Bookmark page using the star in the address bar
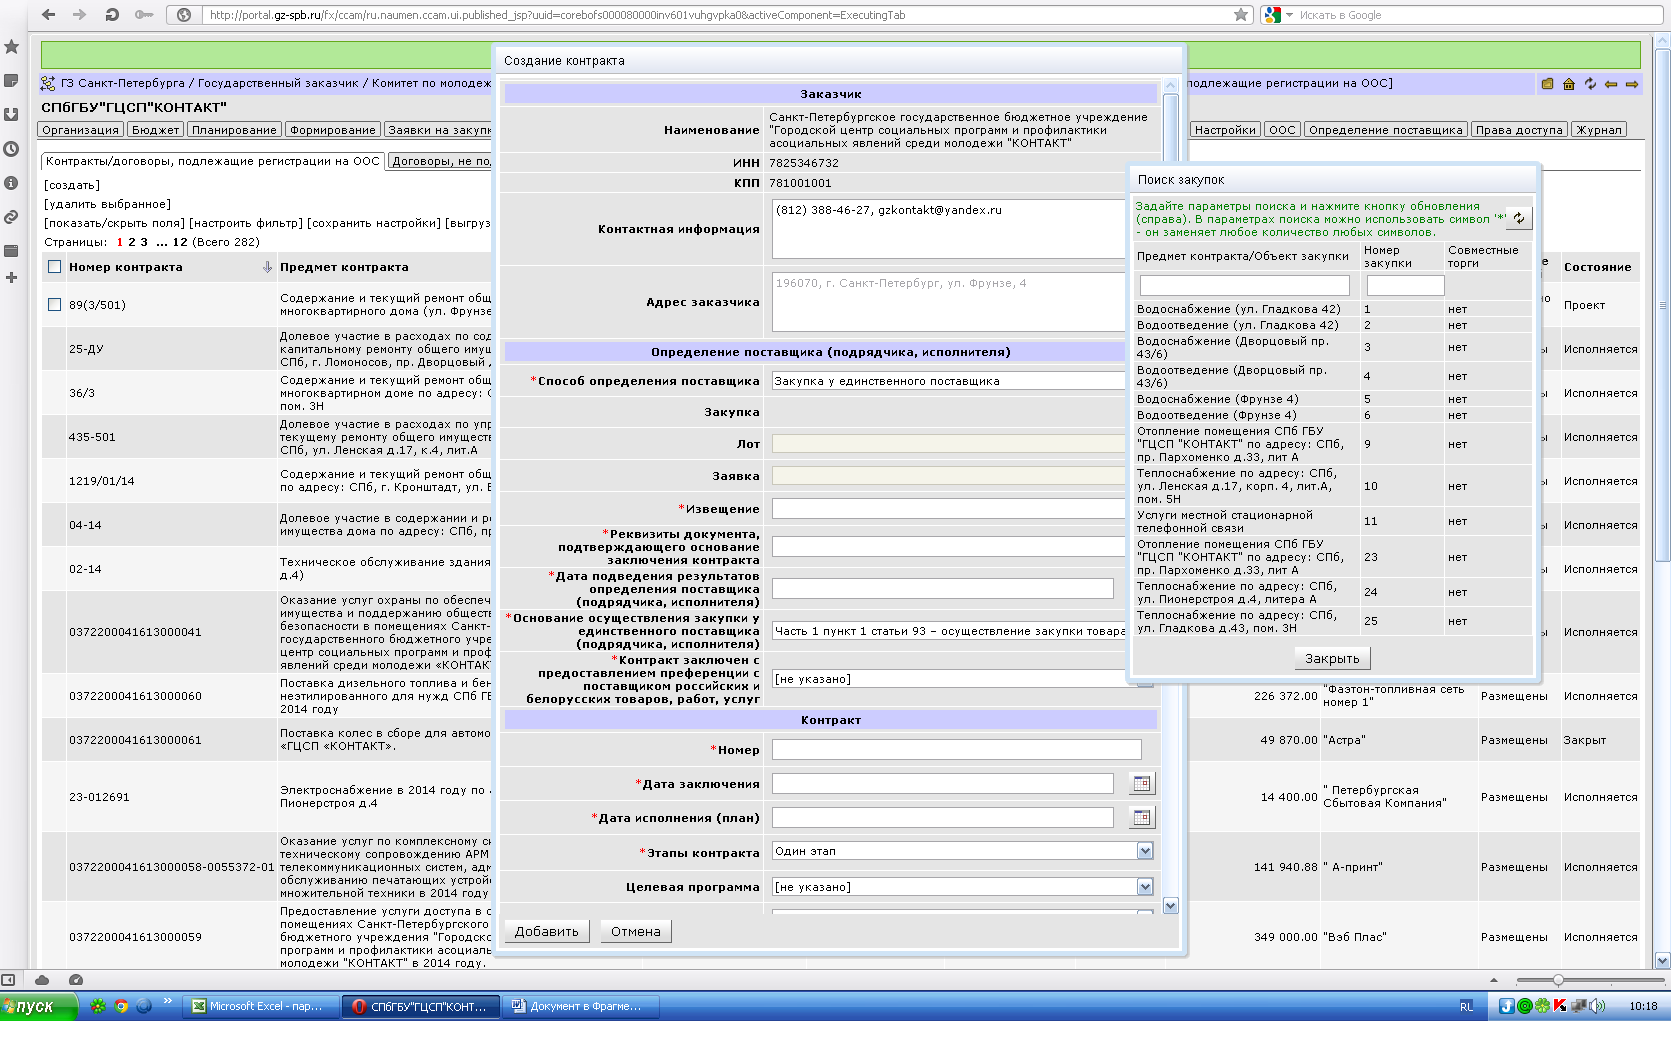 click(1241, 15)
